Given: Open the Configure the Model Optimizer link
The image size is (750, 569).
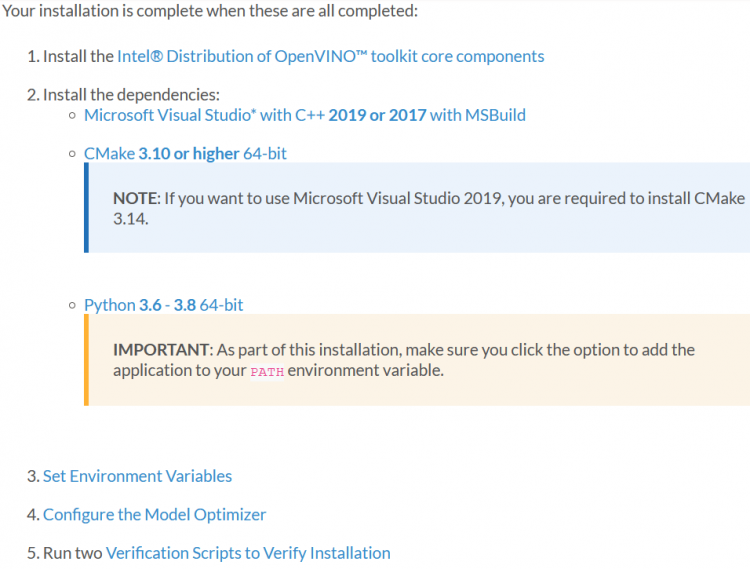Looking at the screenshot, I should (154, 514).
